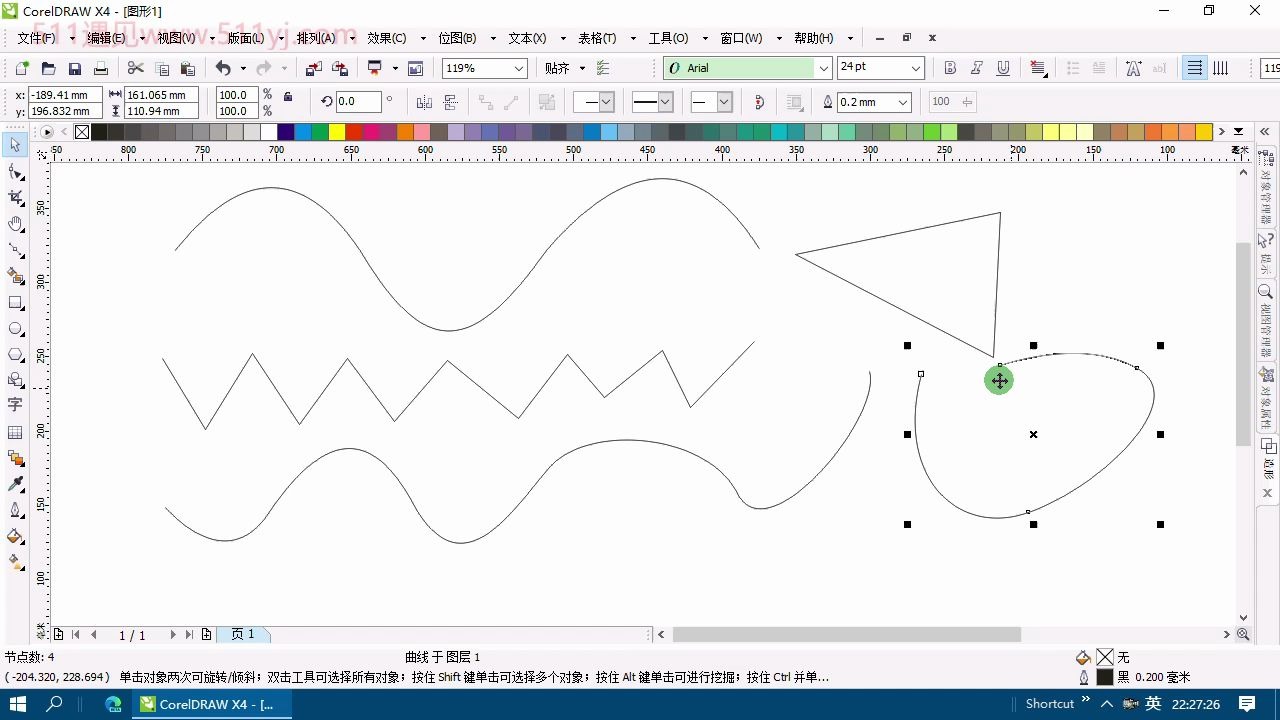Expand the undo history arrow
1280x720 pixels.
(x=243, y=68)
